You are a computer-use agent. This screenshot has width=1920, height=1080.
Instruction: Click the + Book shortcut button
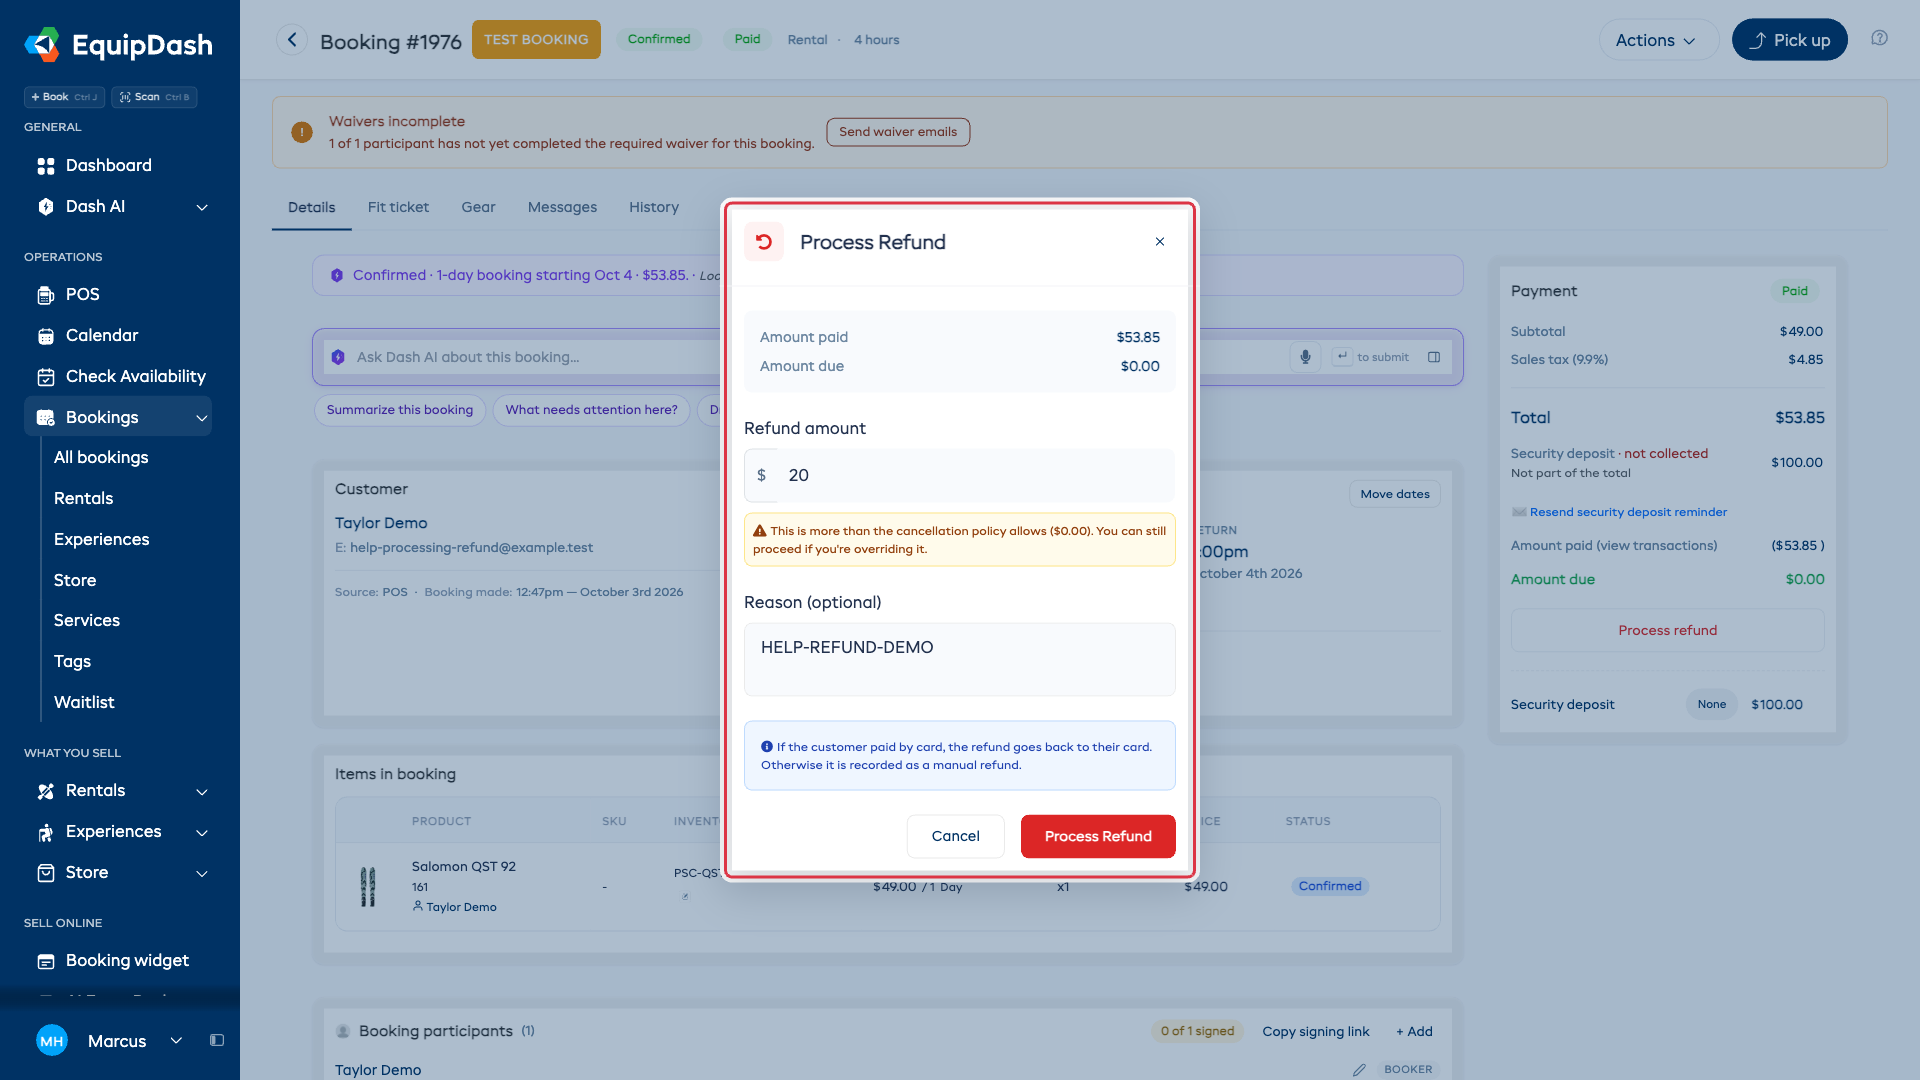point(64,97)
